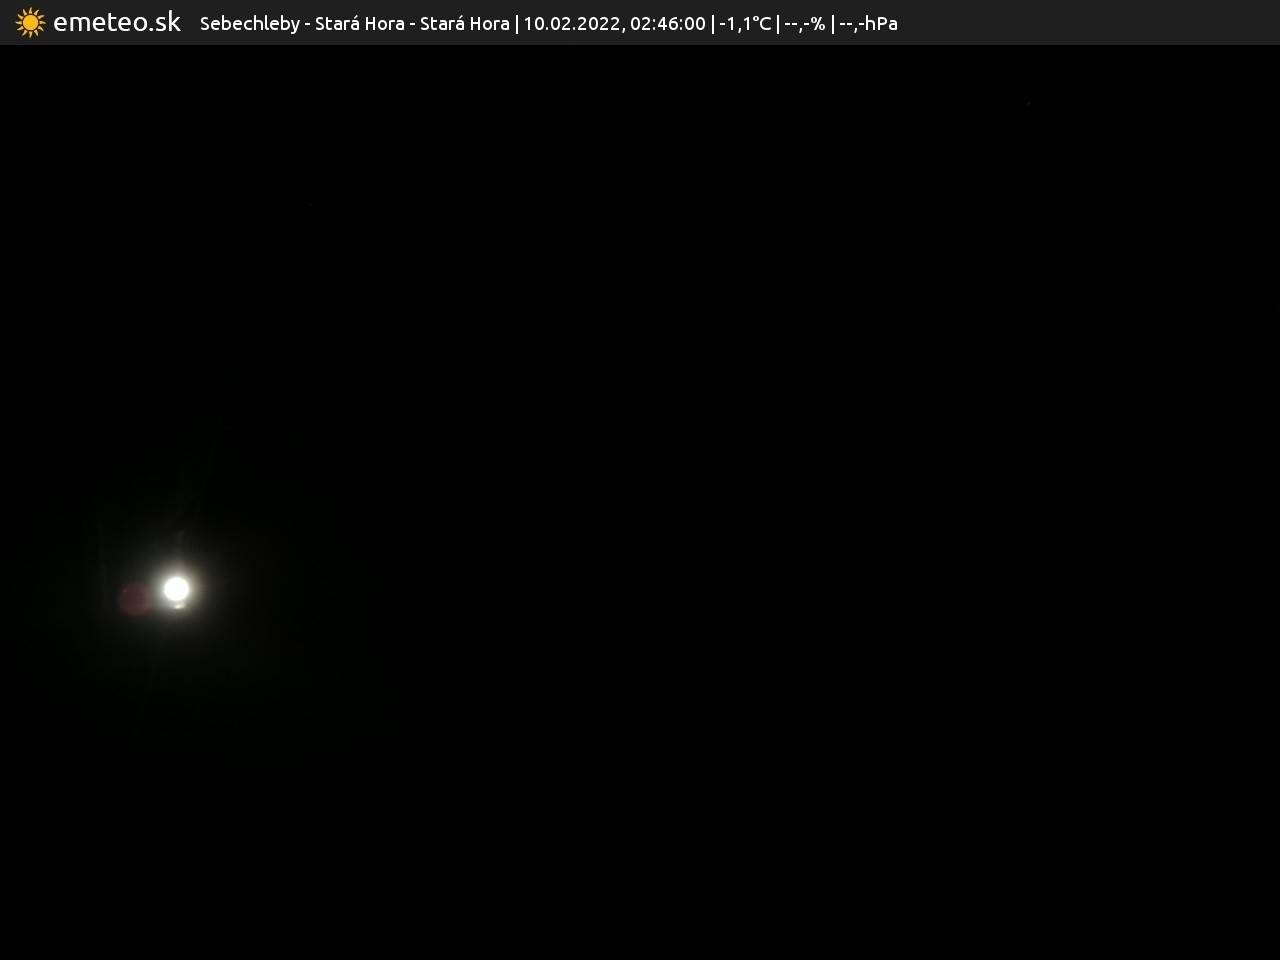Screen dimensions: 1280x960
Task: Click the temperature reading -1,1°C
Action: pyautogui.click(x=745, y=23)
